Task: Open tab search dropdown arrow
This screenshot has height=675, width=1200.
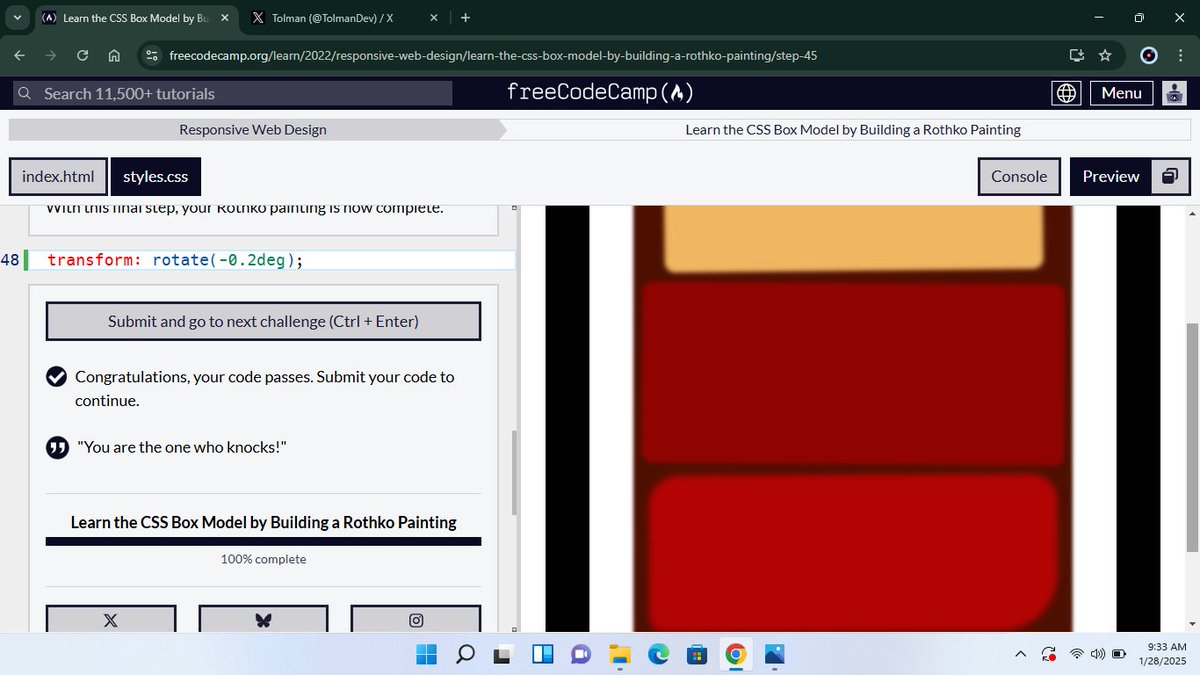Action: [x=17, y=17]
